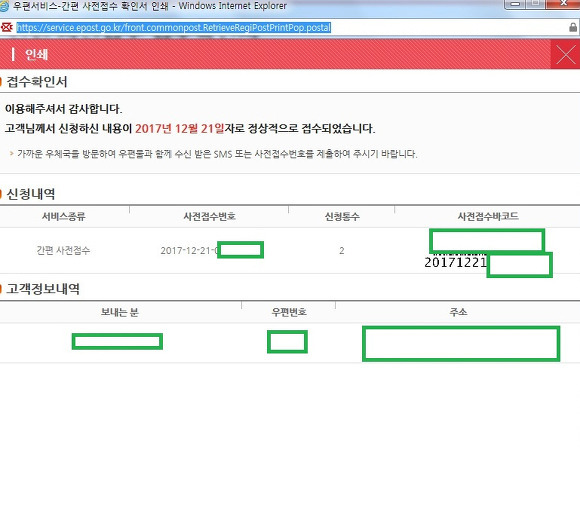Screen dimensions: 580x505
Task: Click the 신청통수 column header
Action: (342, 216)
